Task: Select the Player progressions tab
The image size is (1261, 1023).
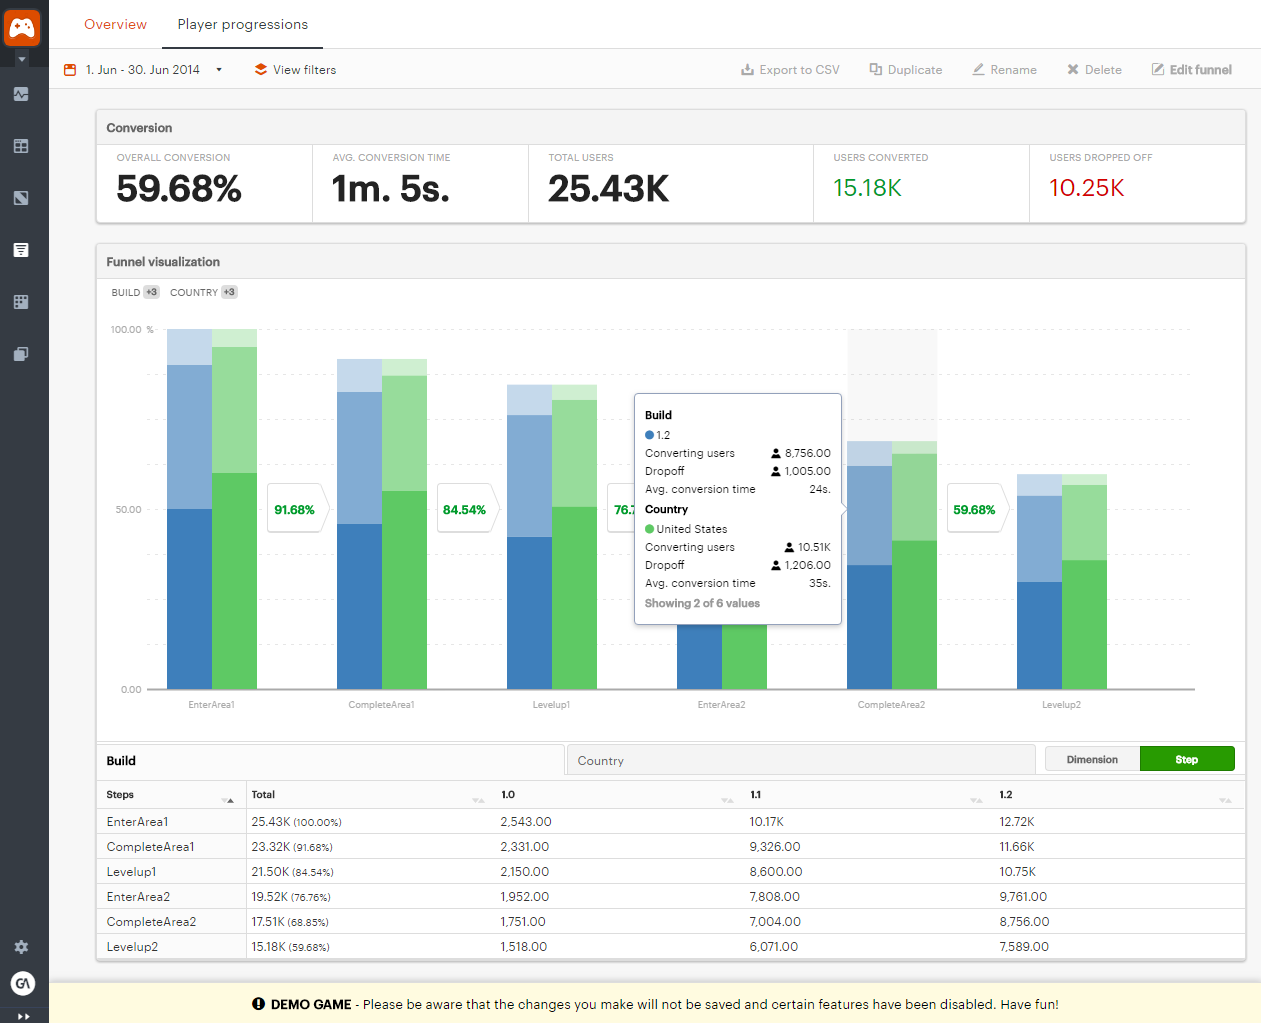Action: pos(241,25)
